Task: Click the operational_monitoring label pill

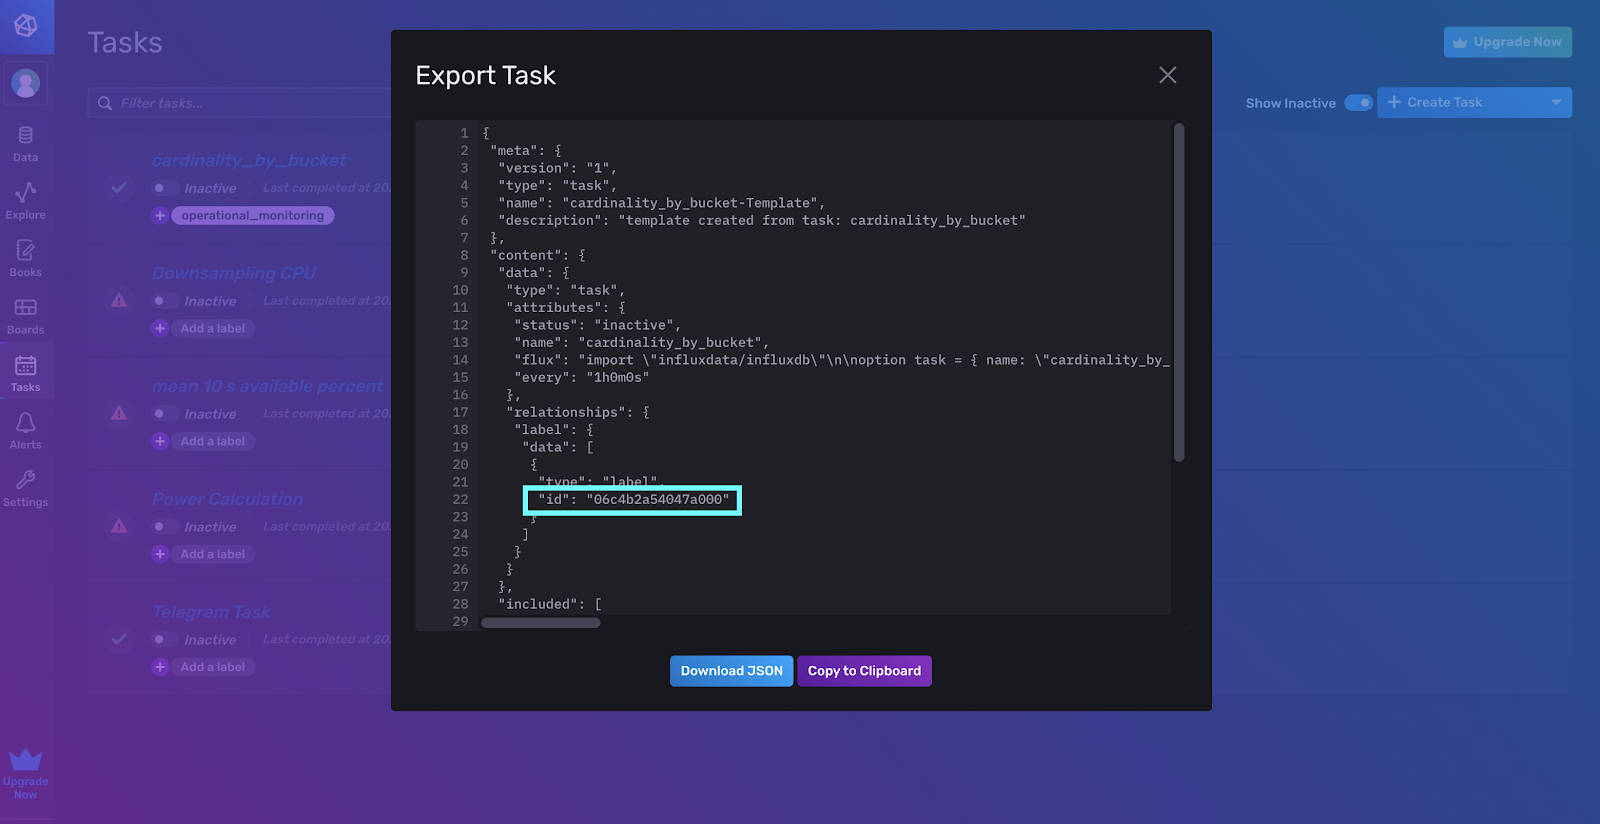Action: [253, 215]
